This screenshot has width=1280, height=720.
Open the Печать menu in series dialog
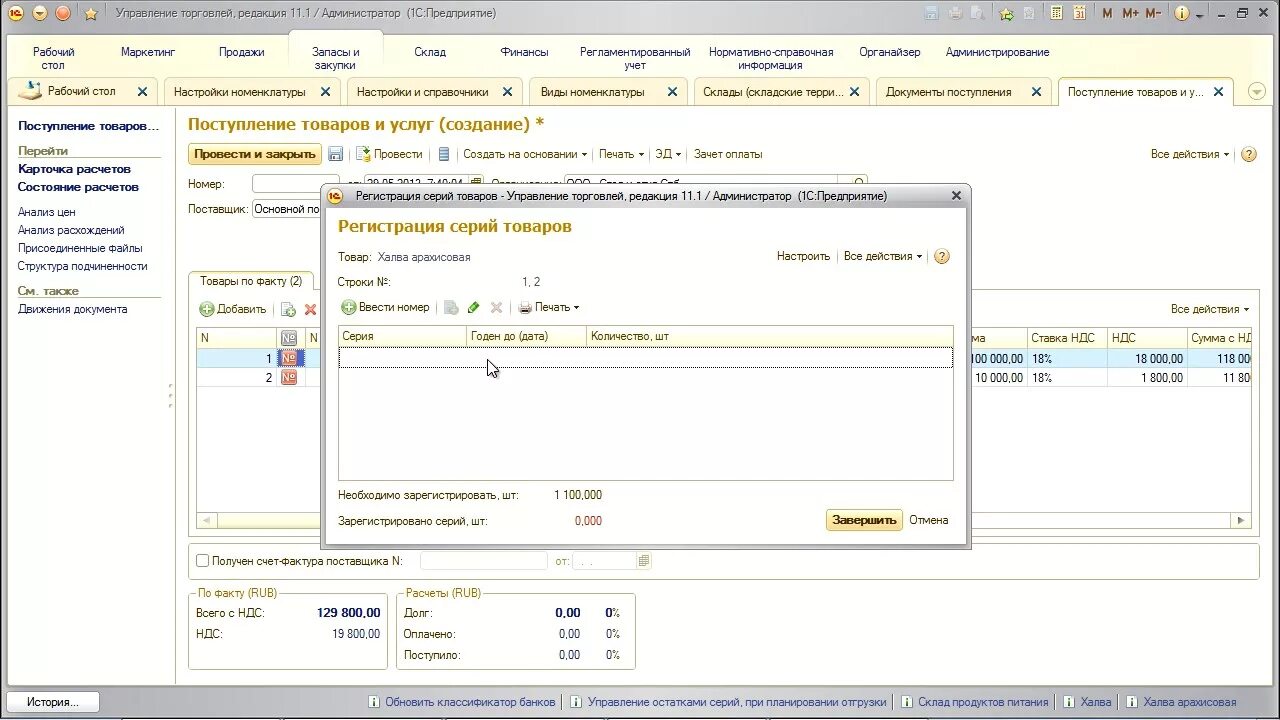click(548, 307)
